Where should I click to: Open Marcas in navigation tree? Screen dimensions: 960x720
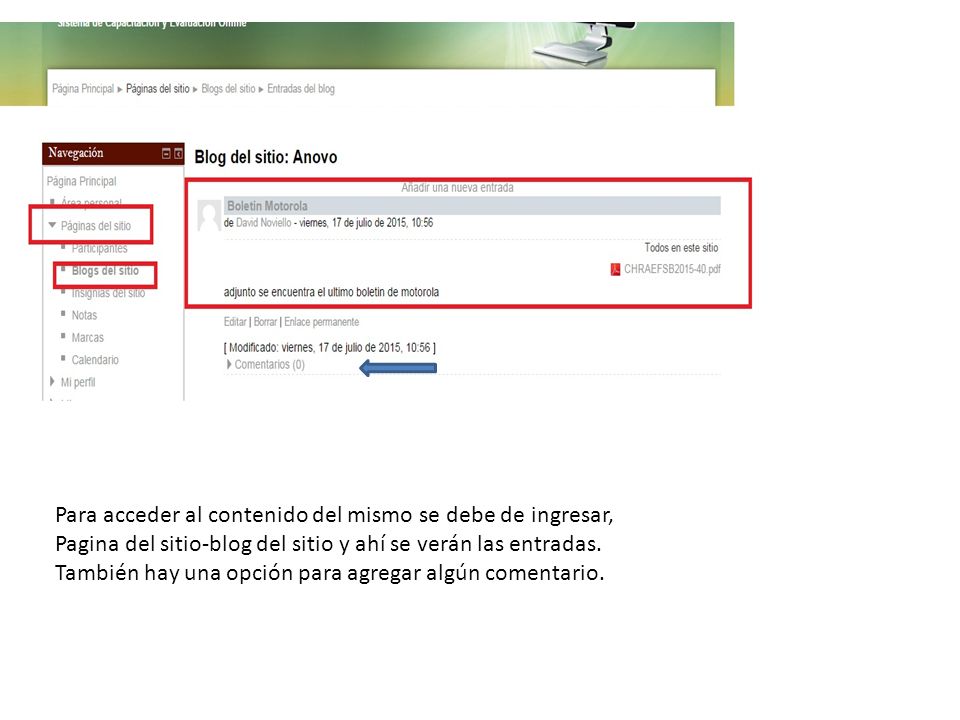pyautogui.click(x=88, y=337)
